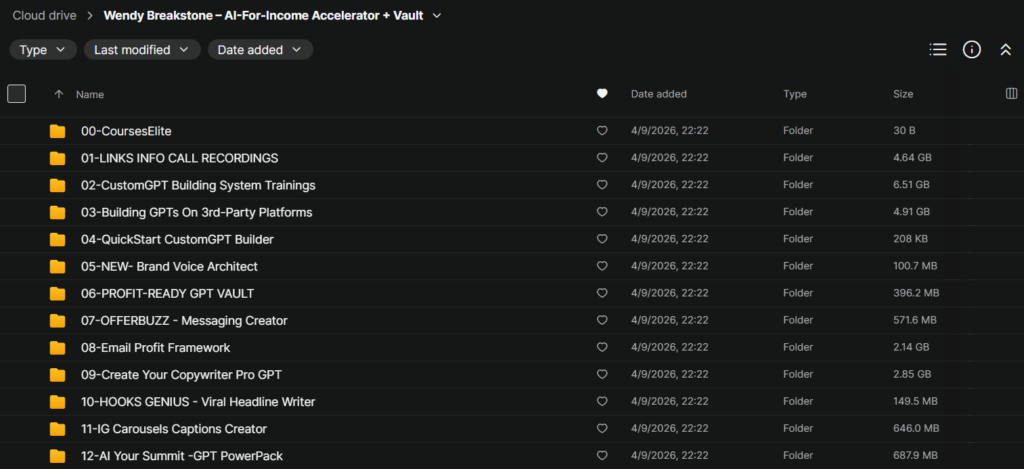This screenshot has height=469, width=1024.
Task: Sort by the Size column header
Action: tap(903, 94)
